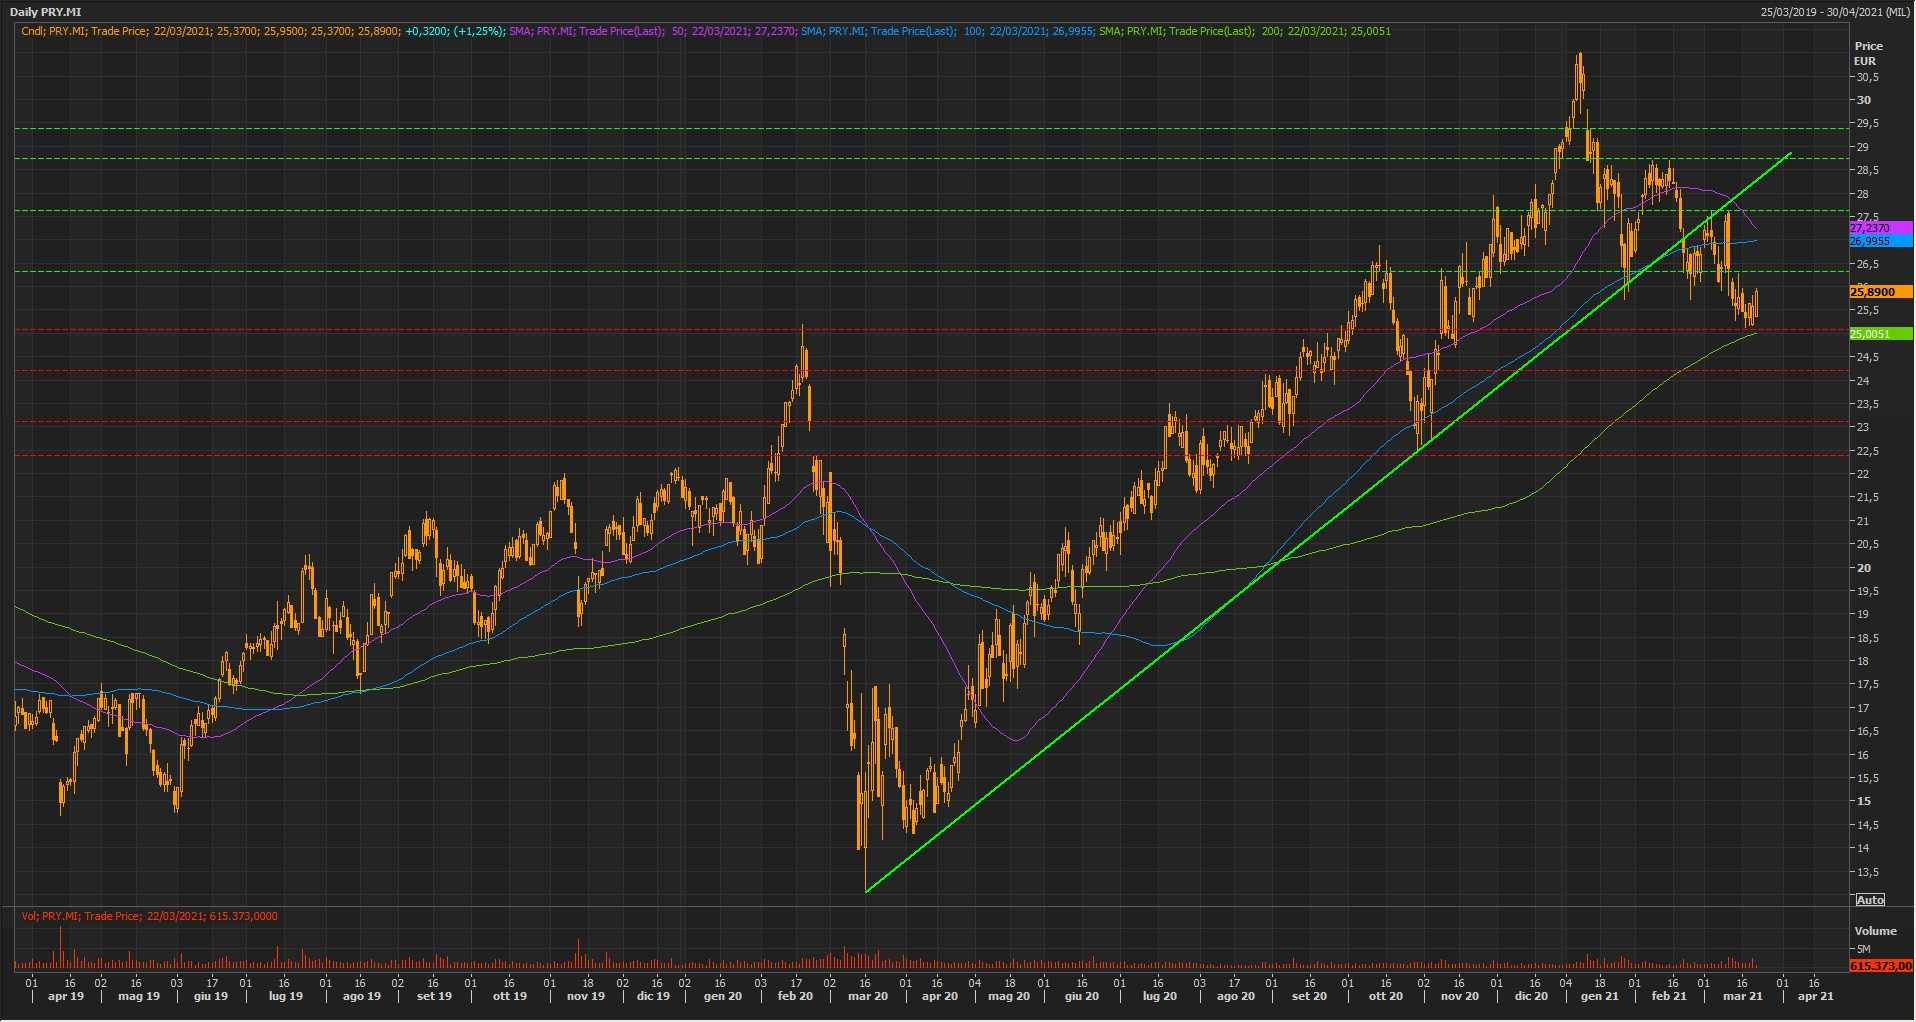Click the 'gen 21' label on time axis
Screen dimensions: 1916x1022
click(x=1599, y=996)
